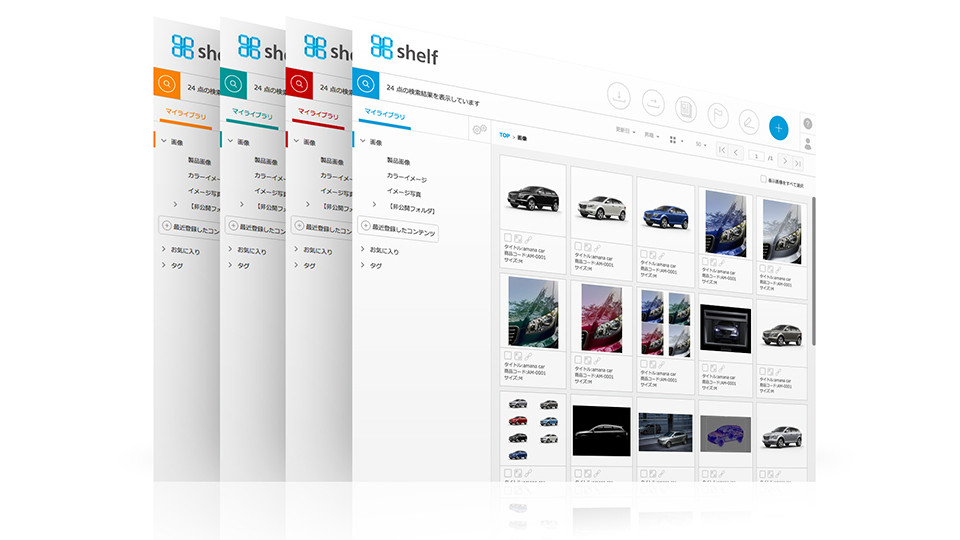Select the 製品画像 folder in sidebar
Screen dimensions: 960x540
point(404,160)
